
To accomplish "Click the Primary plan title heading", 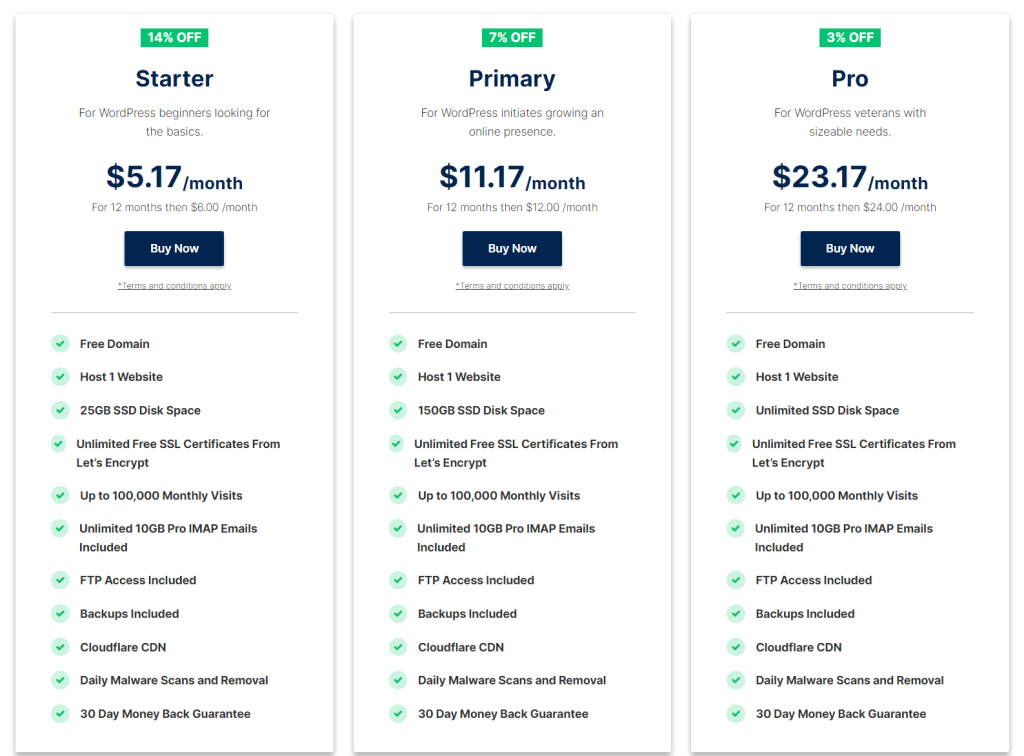I will 512,79.
